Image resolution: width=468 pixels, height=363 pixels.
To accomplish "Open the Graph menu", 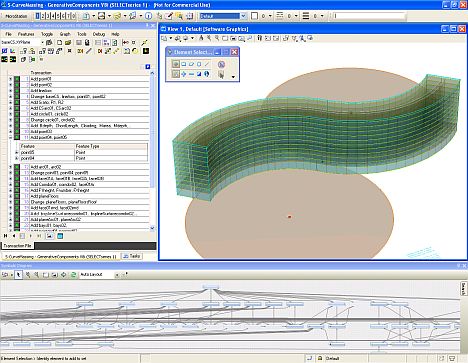I will [65, 34].
